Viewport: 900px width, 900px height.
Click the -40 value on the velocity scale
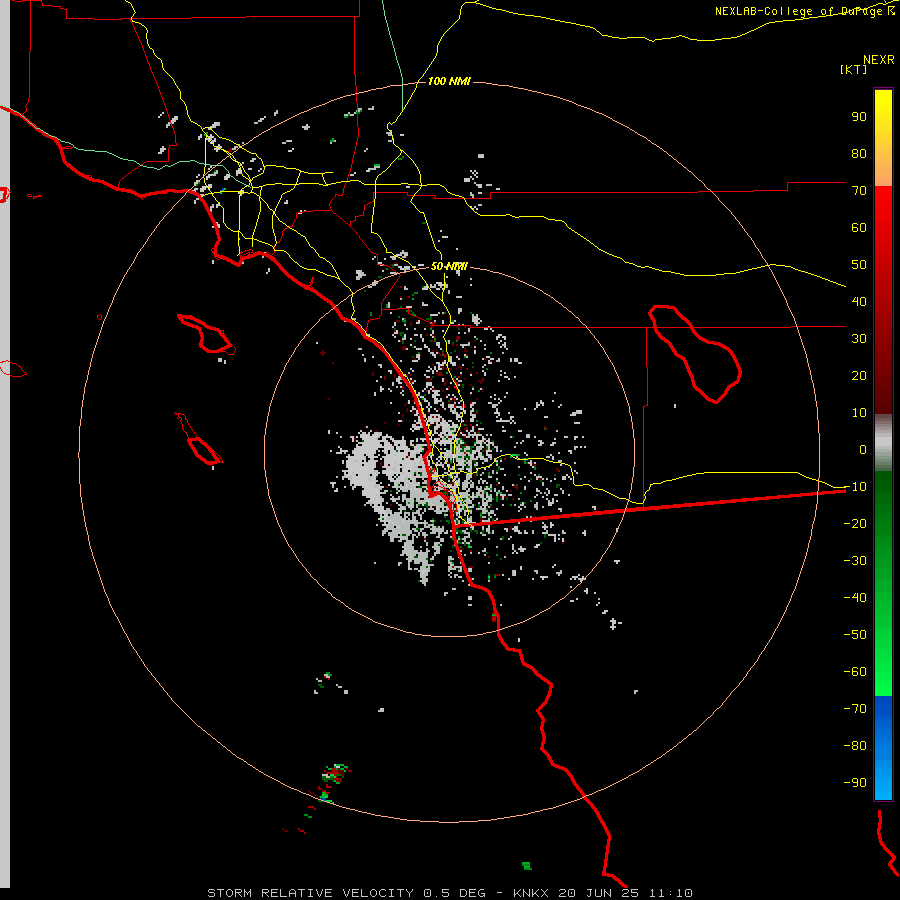855,598
